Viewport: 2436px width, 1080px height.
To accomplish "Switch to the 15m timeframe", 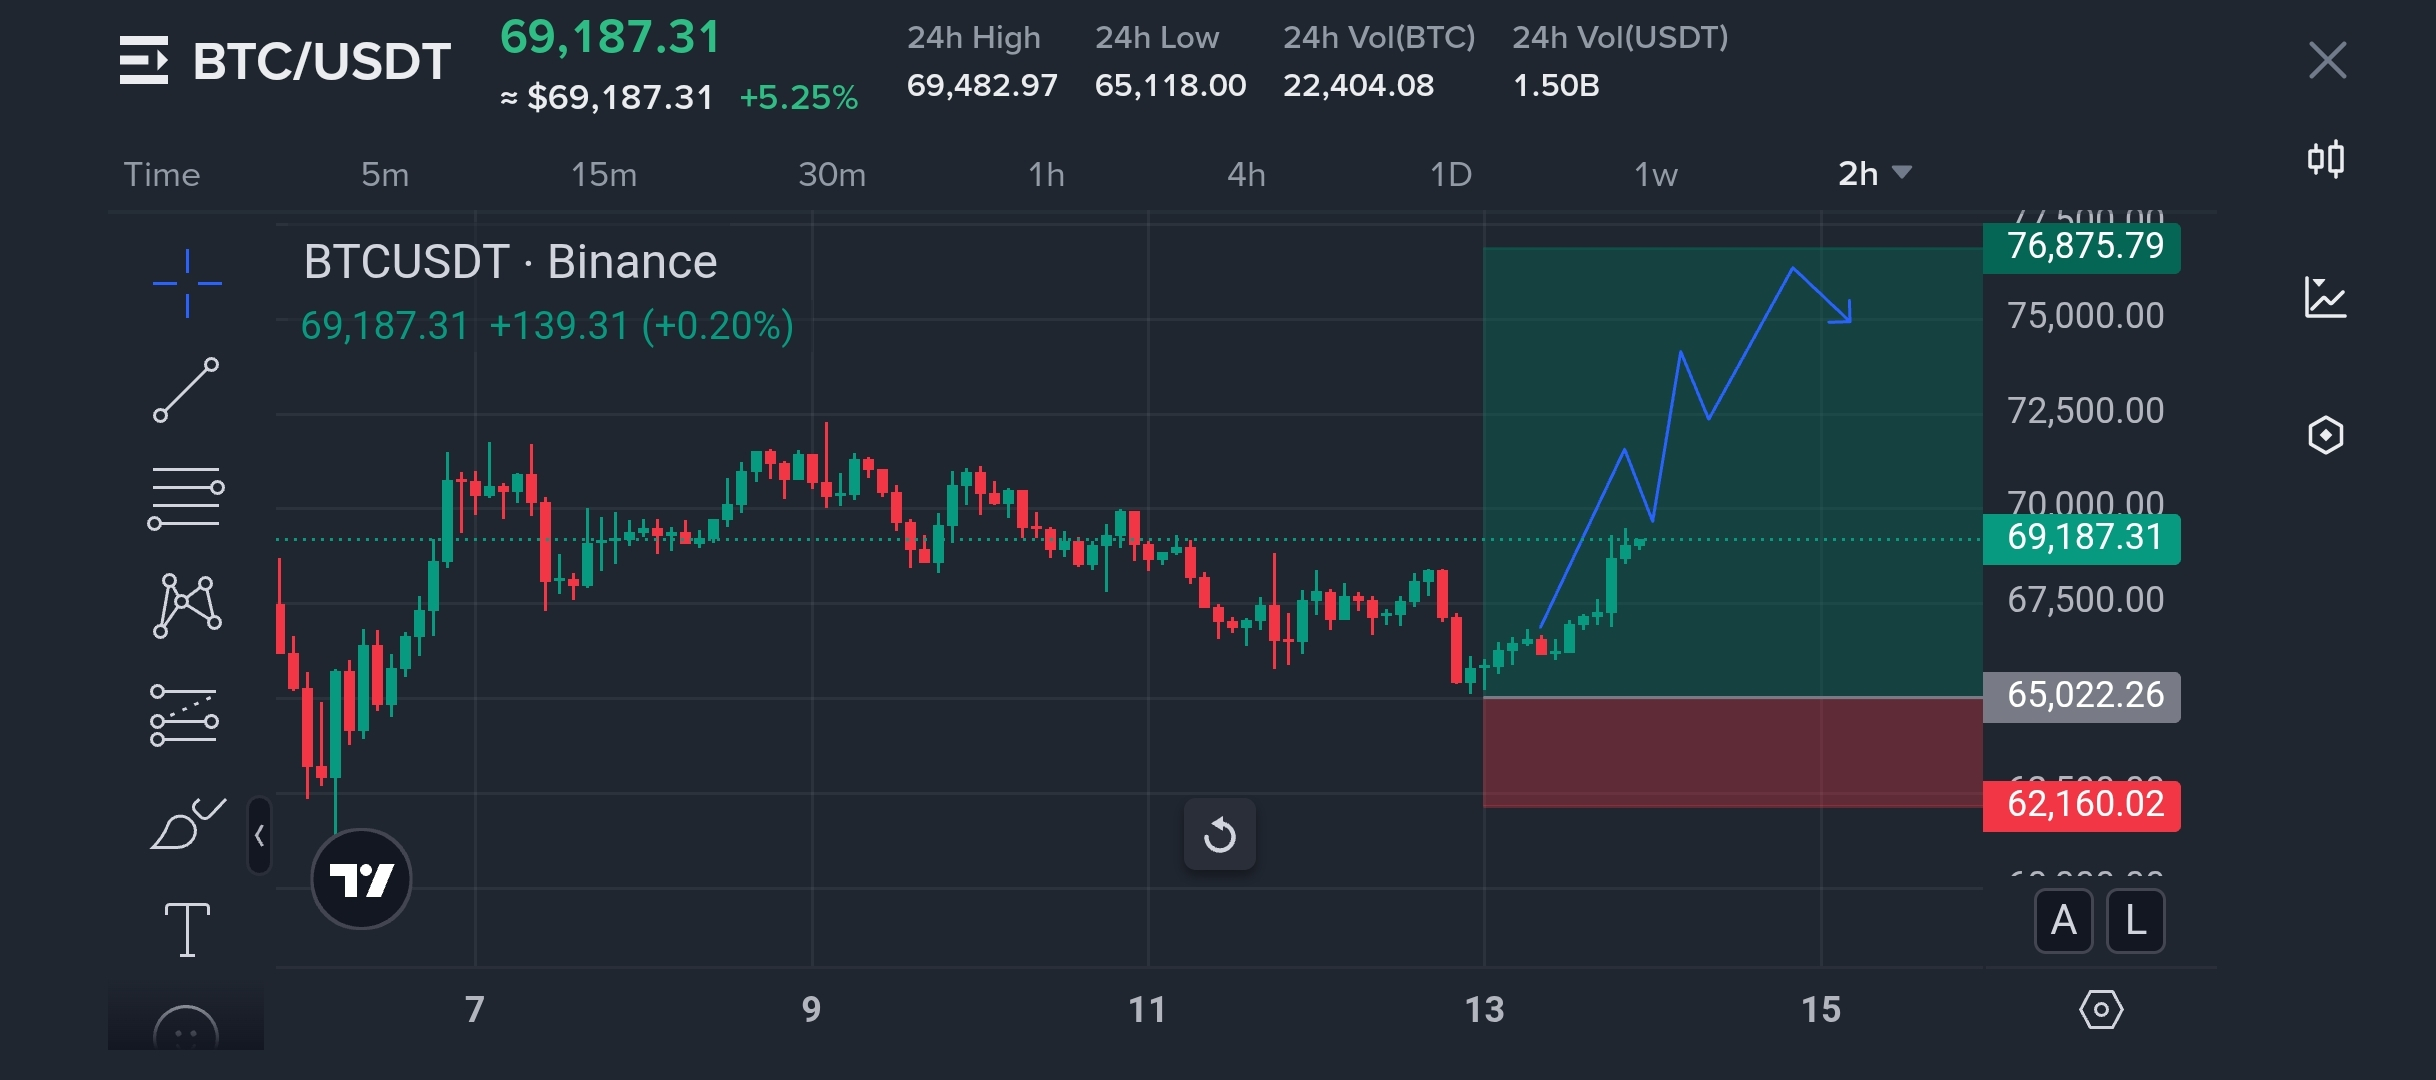I will click(603, 175).
